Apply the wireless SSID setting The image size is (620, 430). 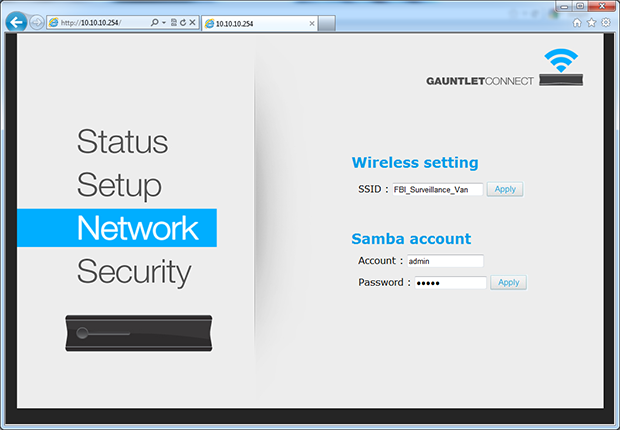coord(505,189)
